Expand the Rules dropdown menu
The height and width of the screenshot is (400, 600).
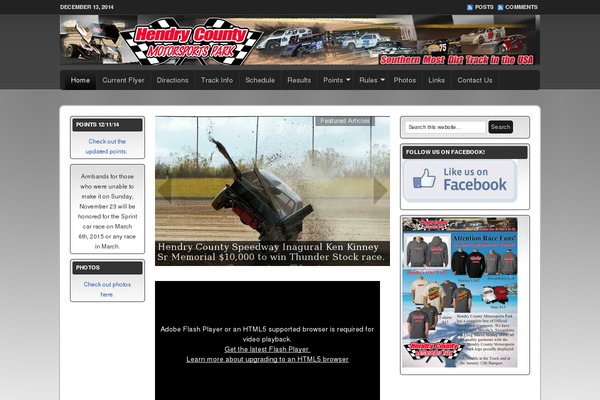click(x=371, y=80)
